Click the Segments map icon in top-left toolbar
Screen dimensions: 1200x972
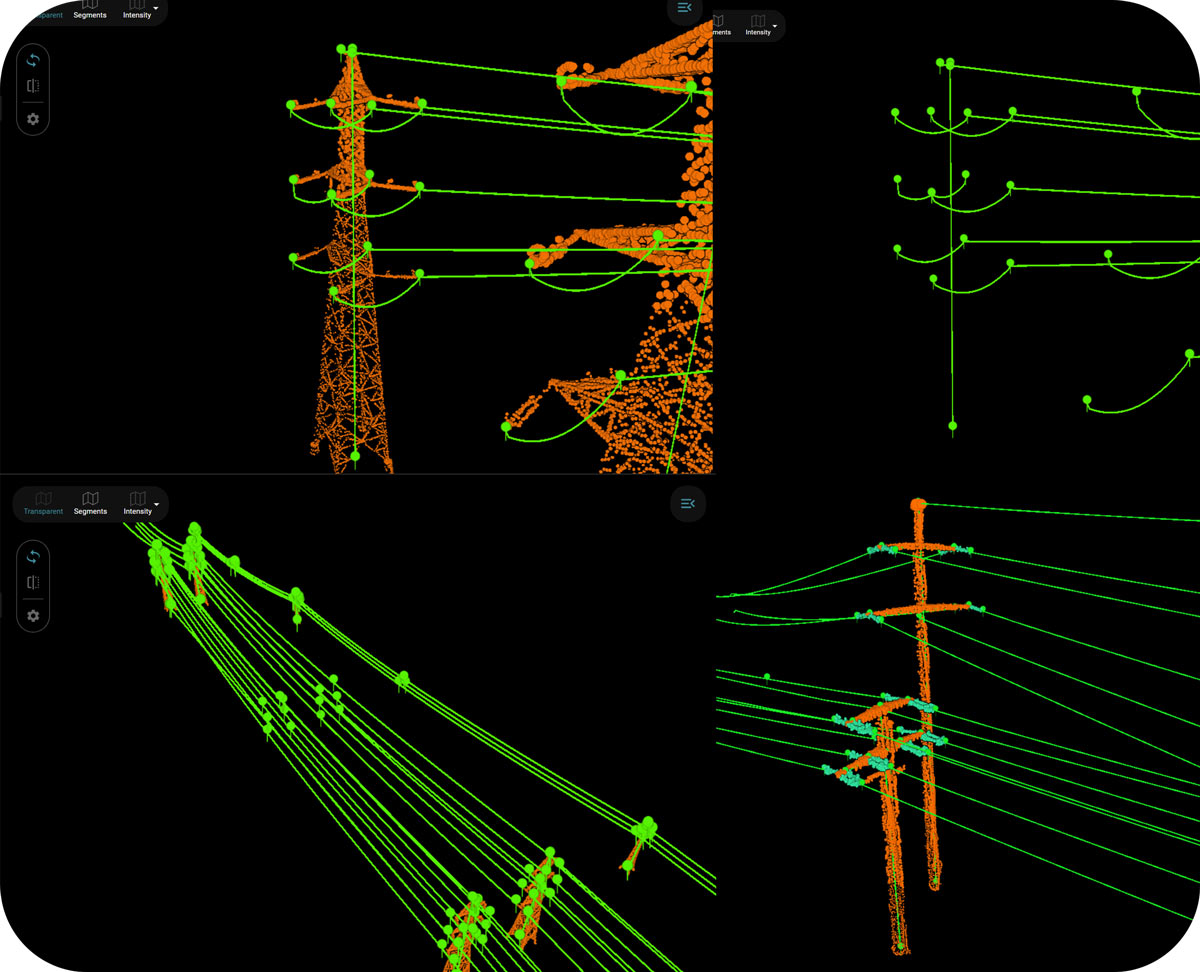pos(89,10)
